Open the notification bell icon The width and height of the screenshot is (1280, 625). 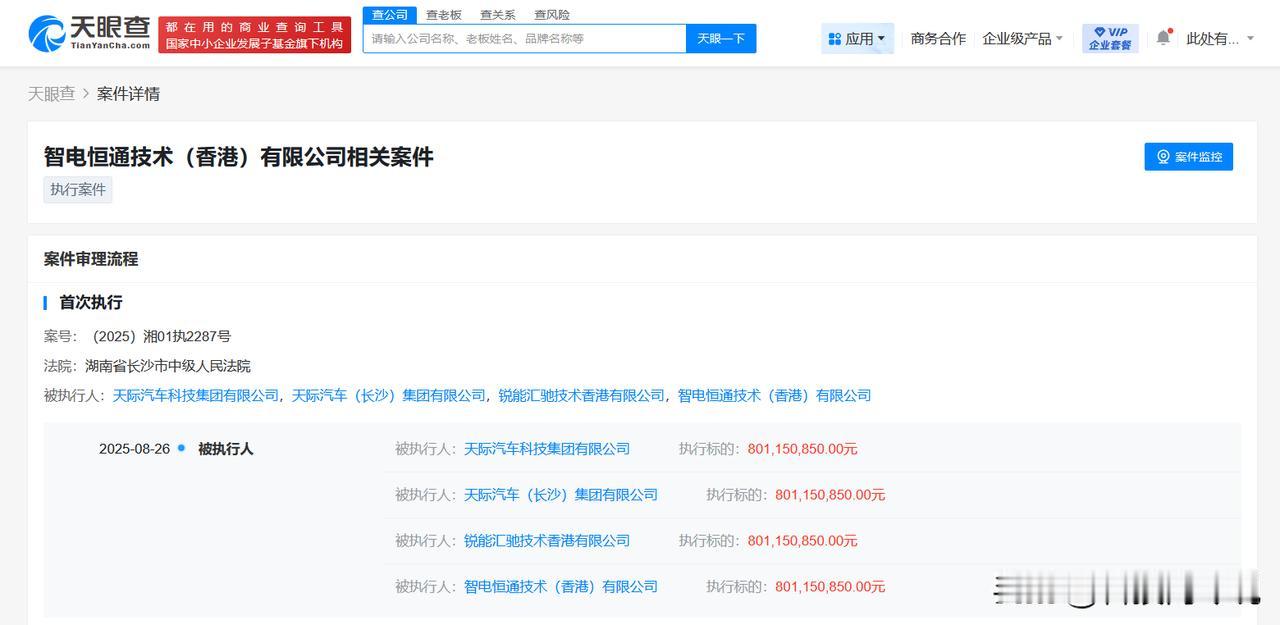(x=1163, y=38)
